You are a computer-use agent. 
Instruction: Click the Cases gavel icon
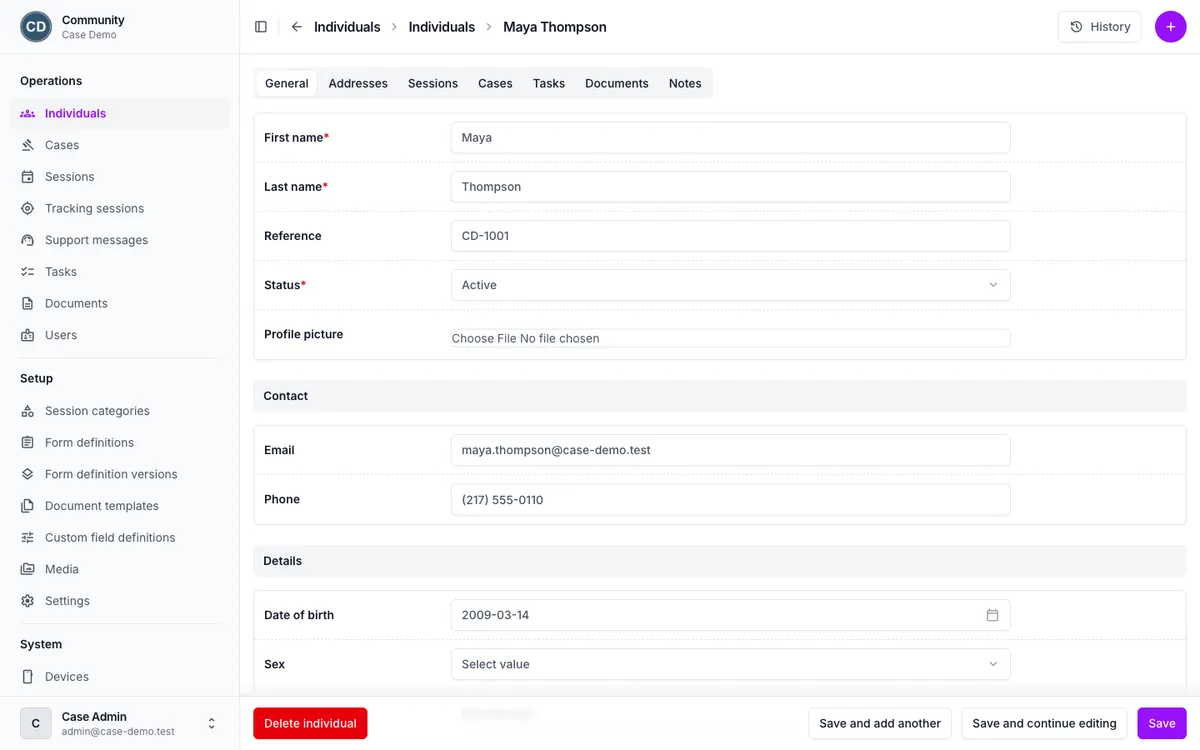(27, 145)
